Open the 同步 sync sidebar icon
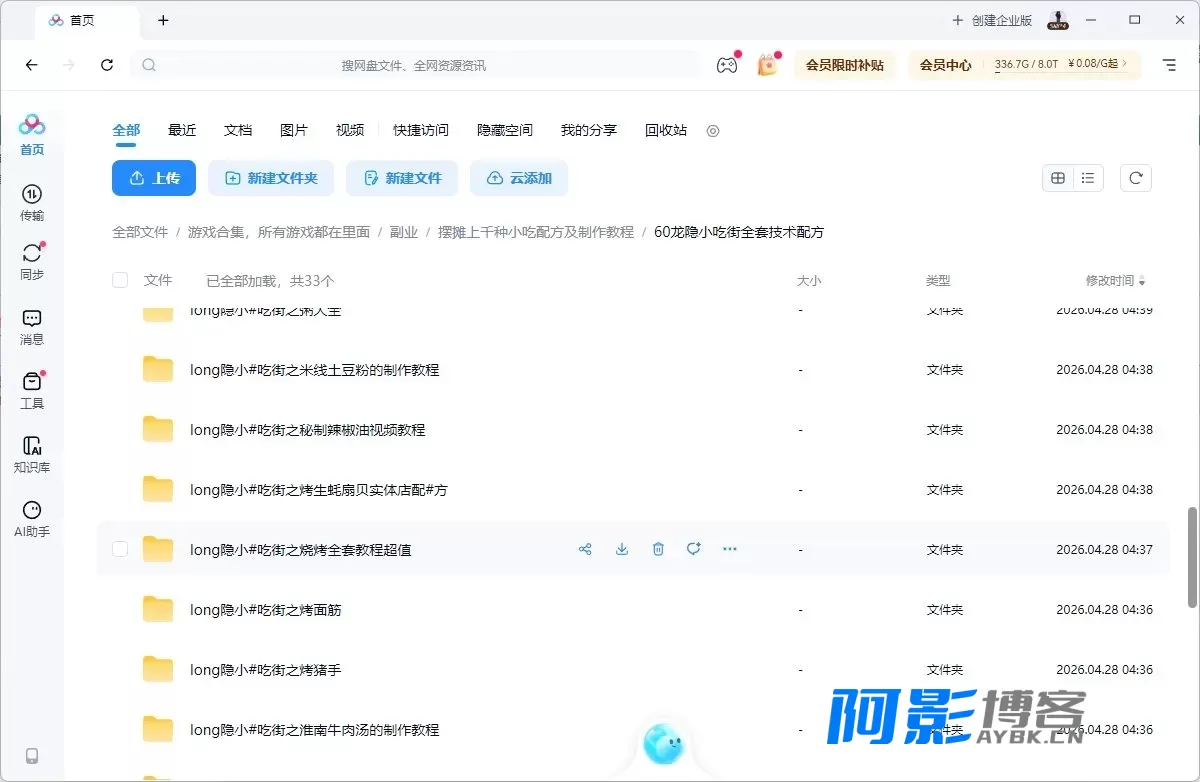 pos(32,261)
